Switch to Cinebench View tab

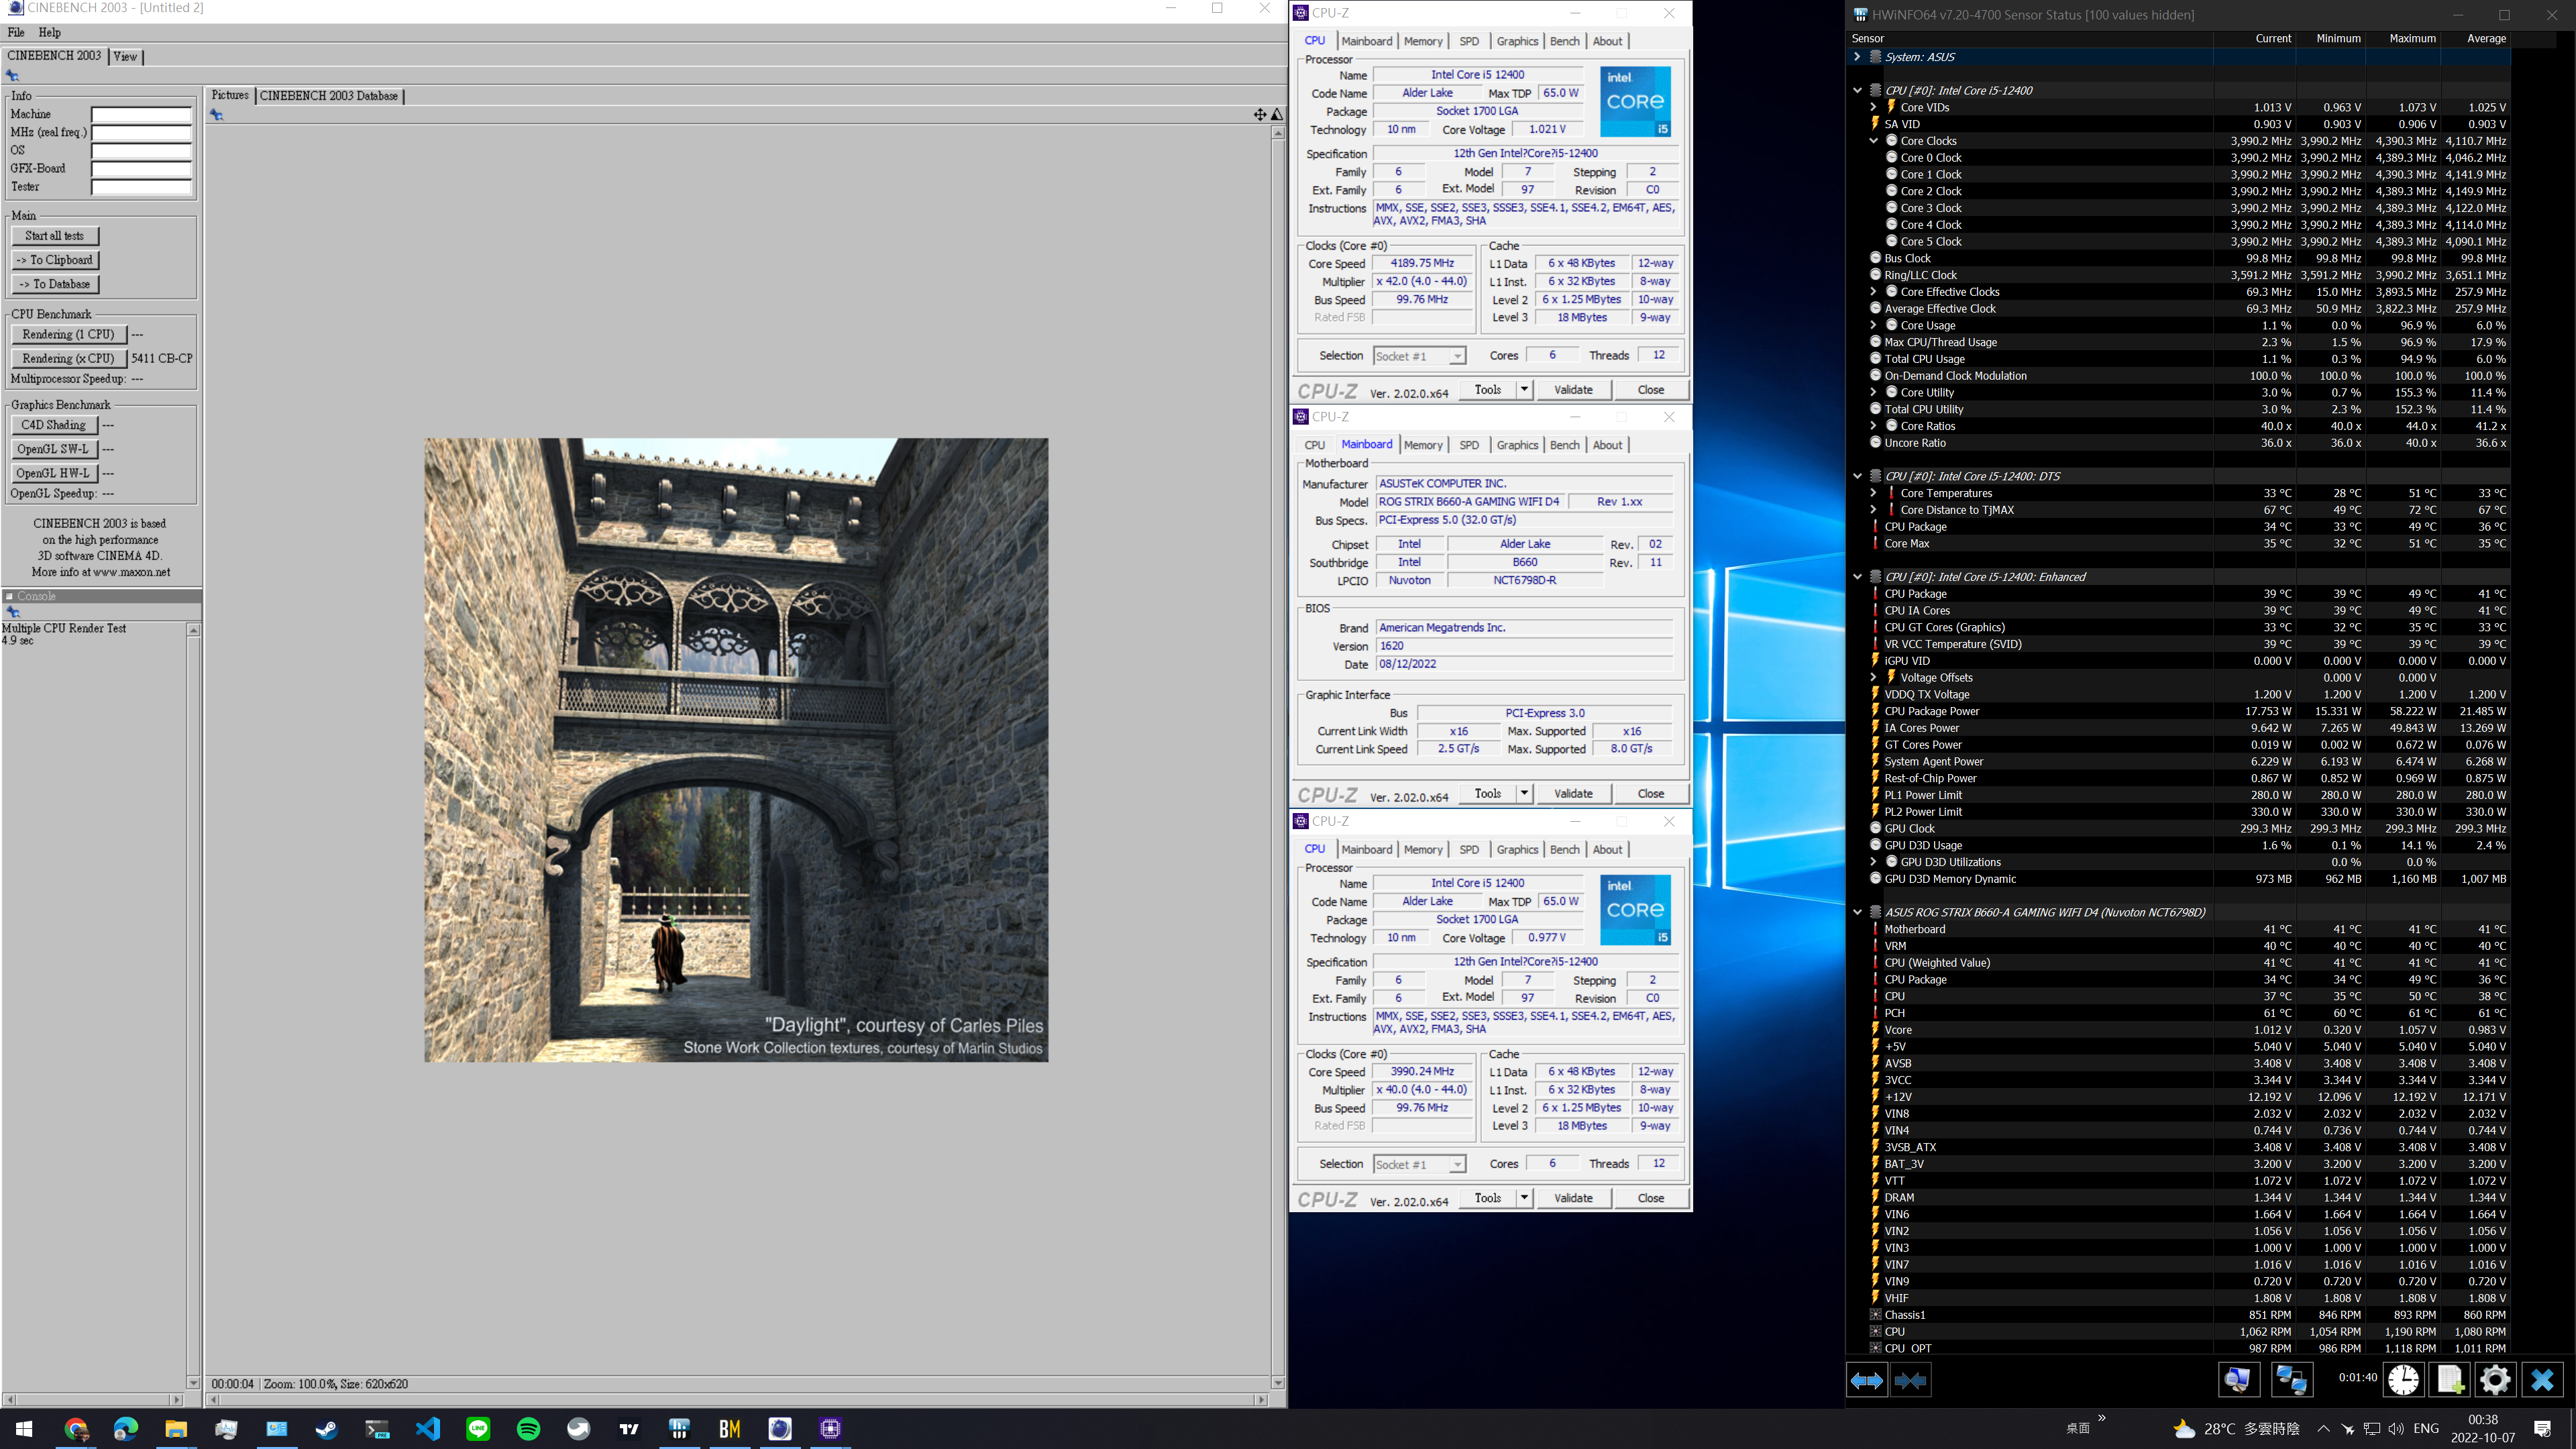125,56
